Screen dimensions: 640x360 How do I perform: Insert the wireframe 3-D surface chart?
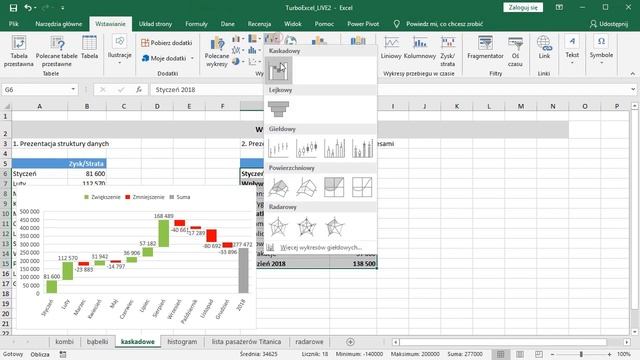tap(307, 187)
